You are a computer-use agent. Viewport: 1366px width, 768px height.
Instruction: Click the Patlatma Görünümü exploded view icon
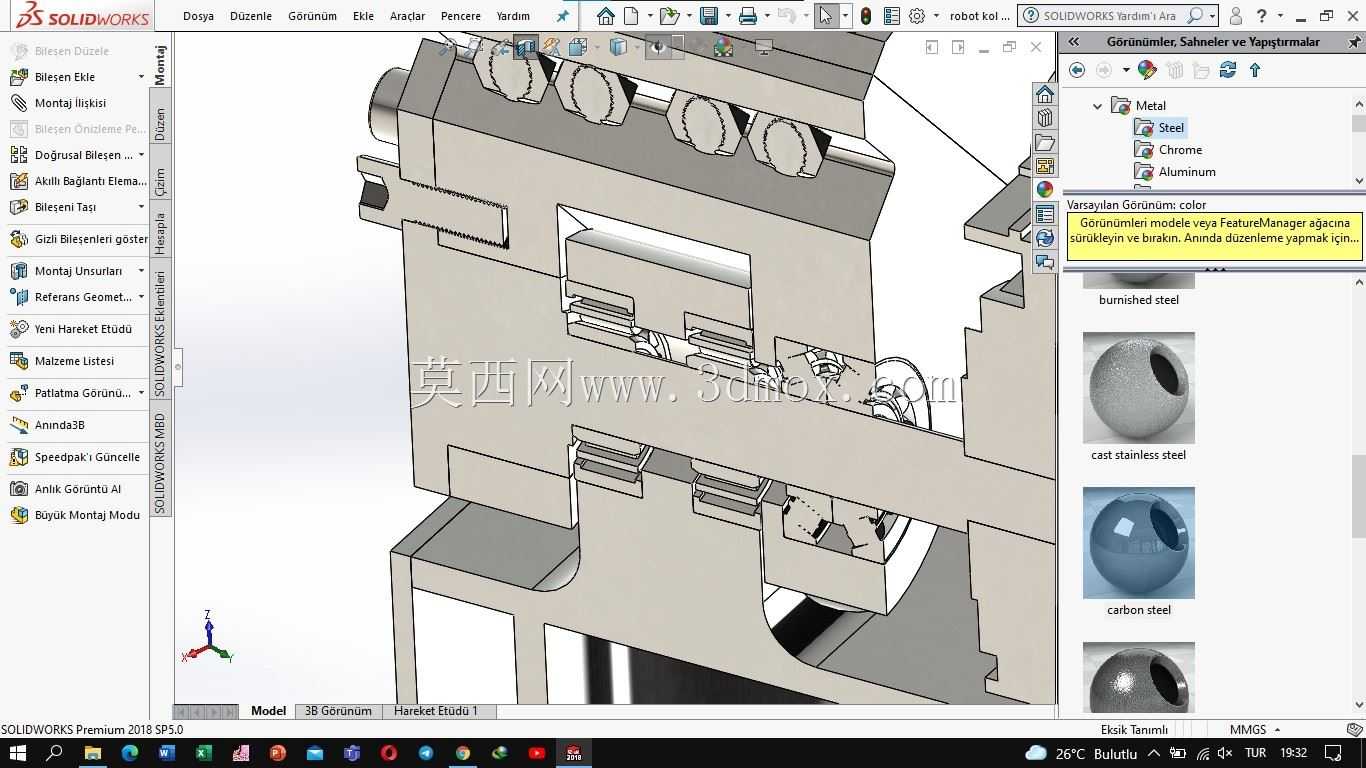[19, 393]
